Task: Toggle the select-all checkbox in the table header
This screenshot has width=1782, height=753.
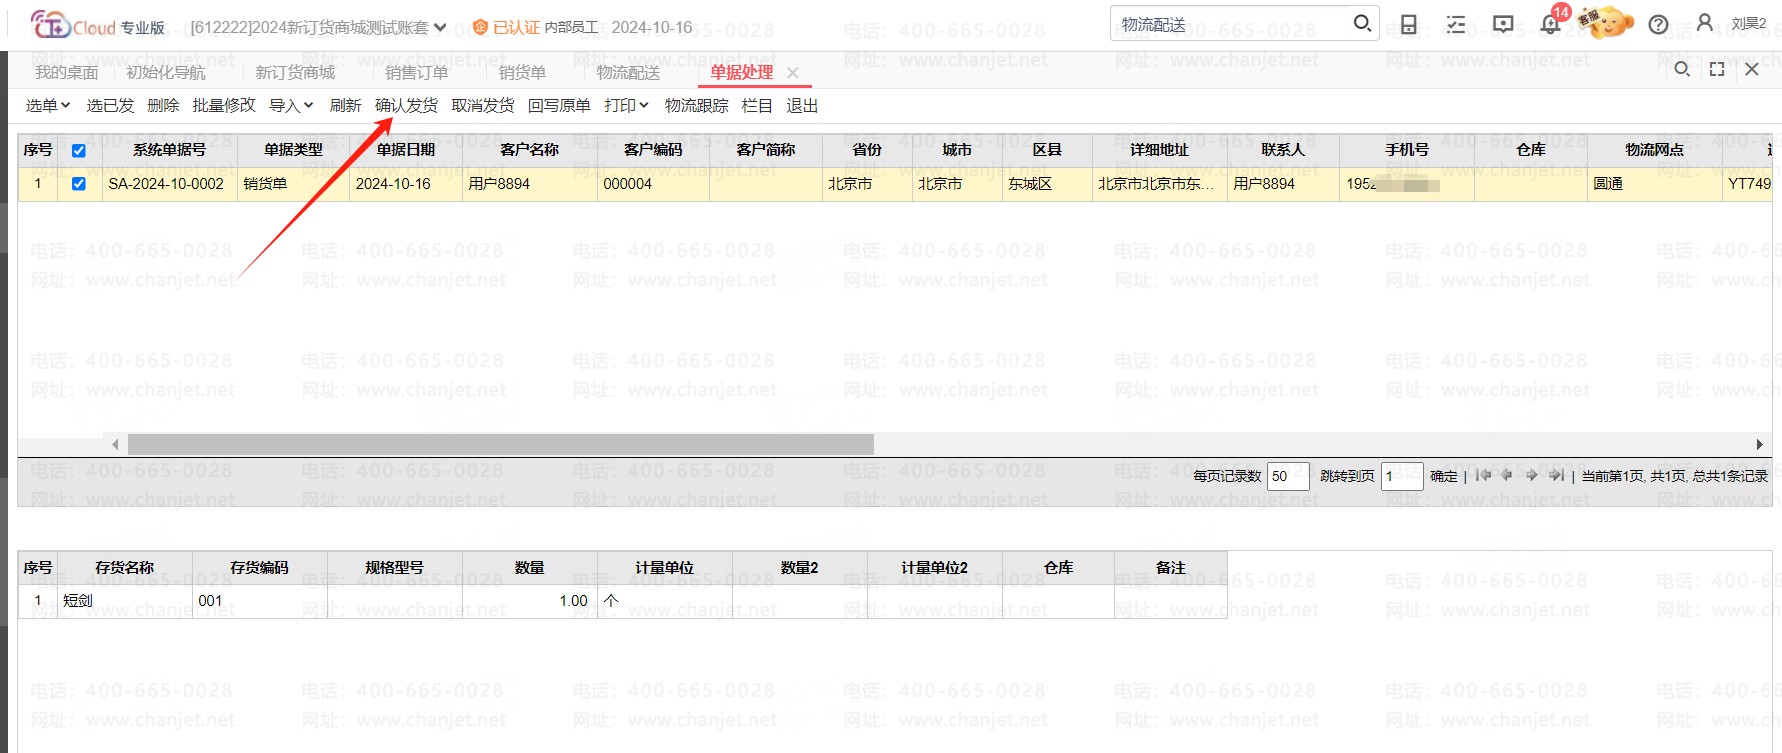Action: (x=79, y=151)
